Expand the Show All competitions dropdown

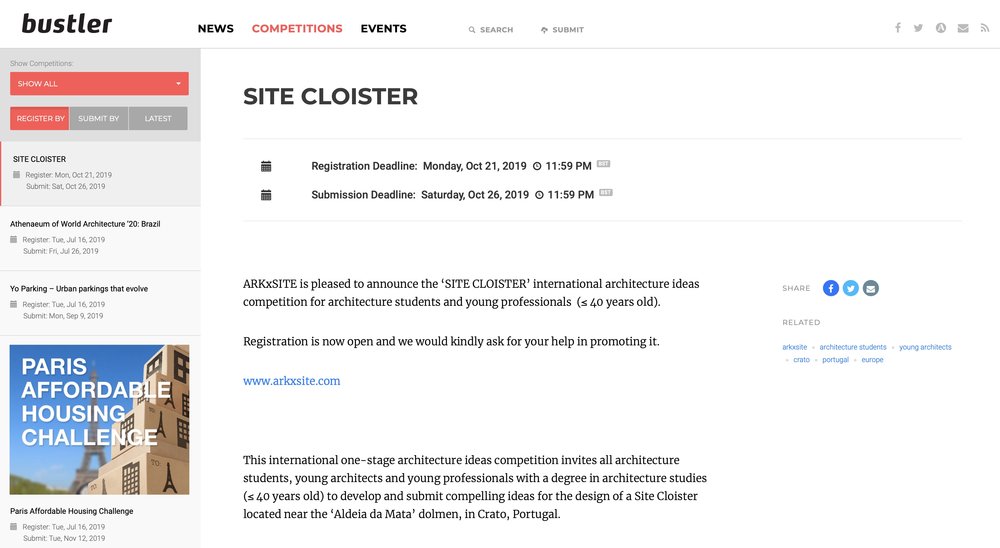(99, 84)
